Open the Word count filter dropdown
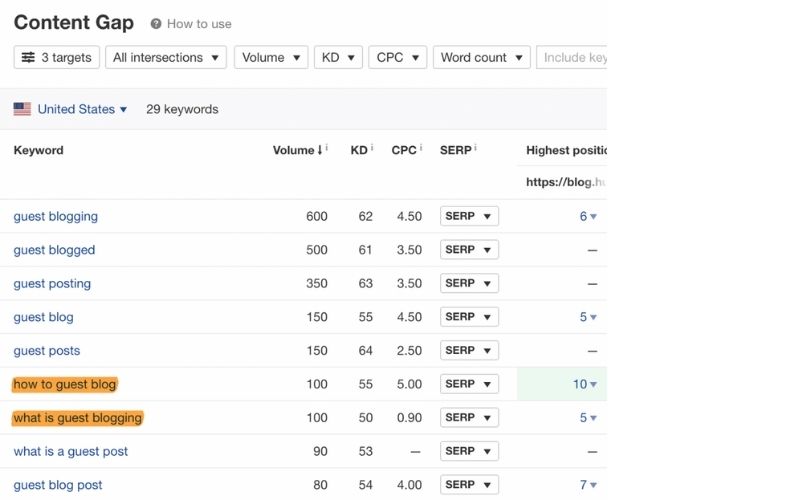The width and height of the screenshot is (800, 500). click(482, 57)
